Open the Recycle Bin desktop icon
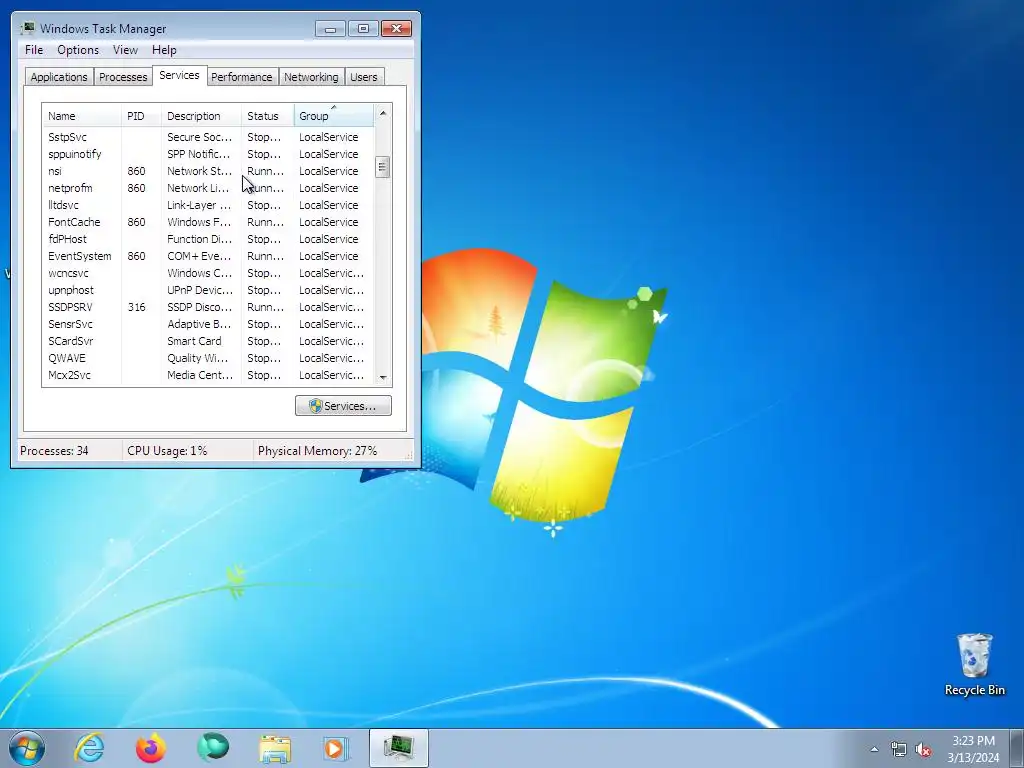1024x768 pixels. 974,664
